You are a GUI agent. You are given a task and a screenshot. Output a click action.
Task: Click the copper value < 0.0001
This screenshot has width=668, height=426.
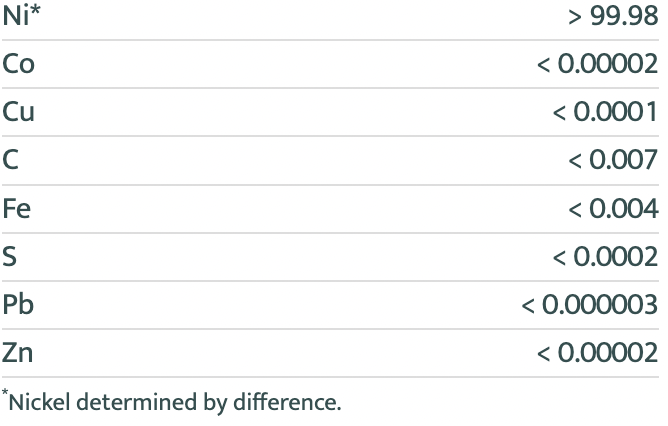606,112
